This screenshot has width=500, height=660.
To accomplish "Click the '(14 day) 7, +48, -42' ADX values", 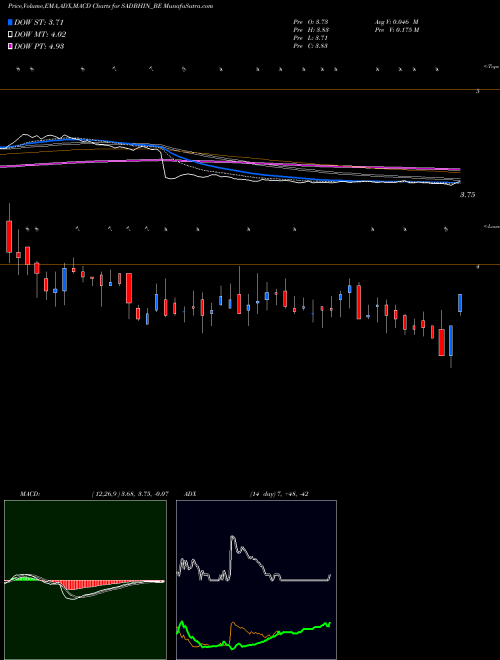I will click(x=278, y=494).
